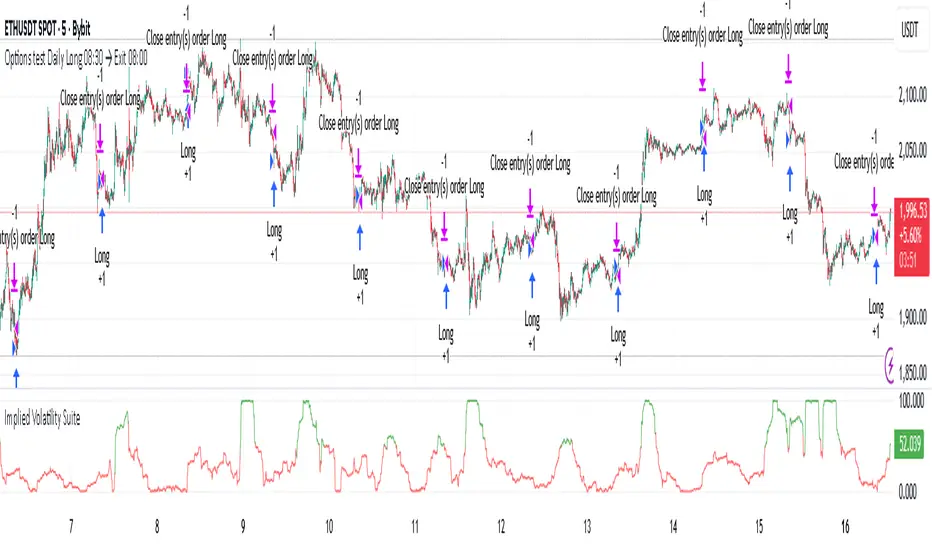The height and width of the screenshot is (550, 932).
Task: Select the Options test Daily Long strategy legend
Action: pyautogui.click(x=76, y=58)
